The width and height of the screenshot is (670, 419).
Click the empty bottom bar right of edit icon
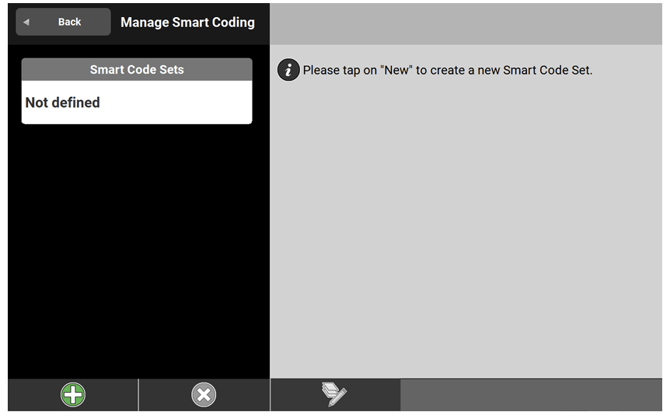pyautogui.click(x=530, y=395)
